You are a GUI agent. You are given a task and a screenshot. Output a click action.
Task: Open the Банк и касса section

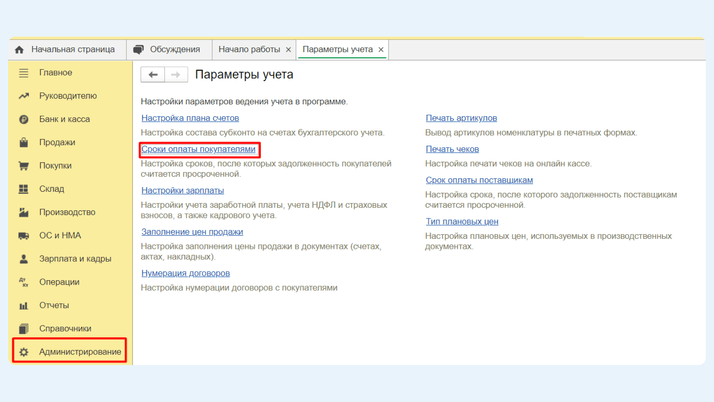point(70,119)
